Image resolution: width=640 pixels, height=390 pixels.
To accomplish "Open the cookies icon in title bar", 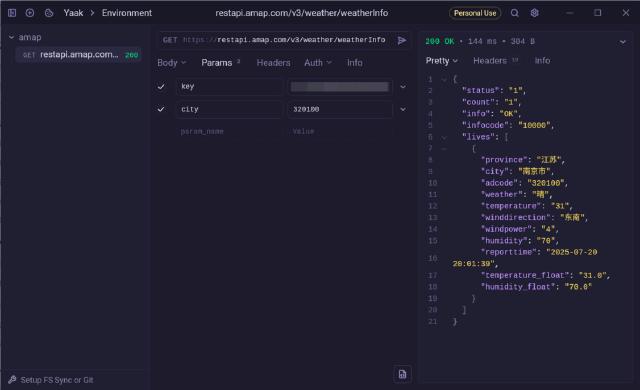I will tap(49, 13).
